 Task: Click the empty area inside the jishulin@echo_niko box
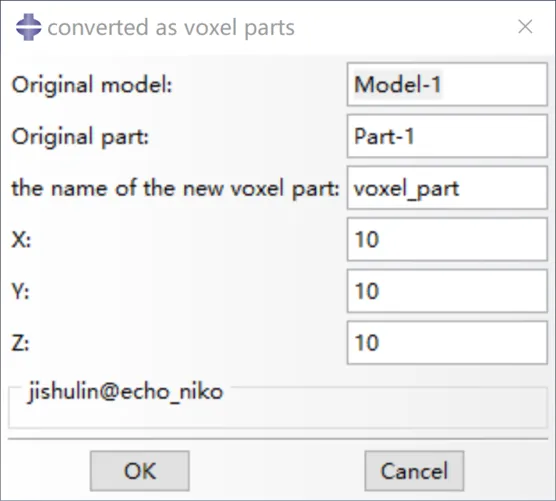coord(278,413)
